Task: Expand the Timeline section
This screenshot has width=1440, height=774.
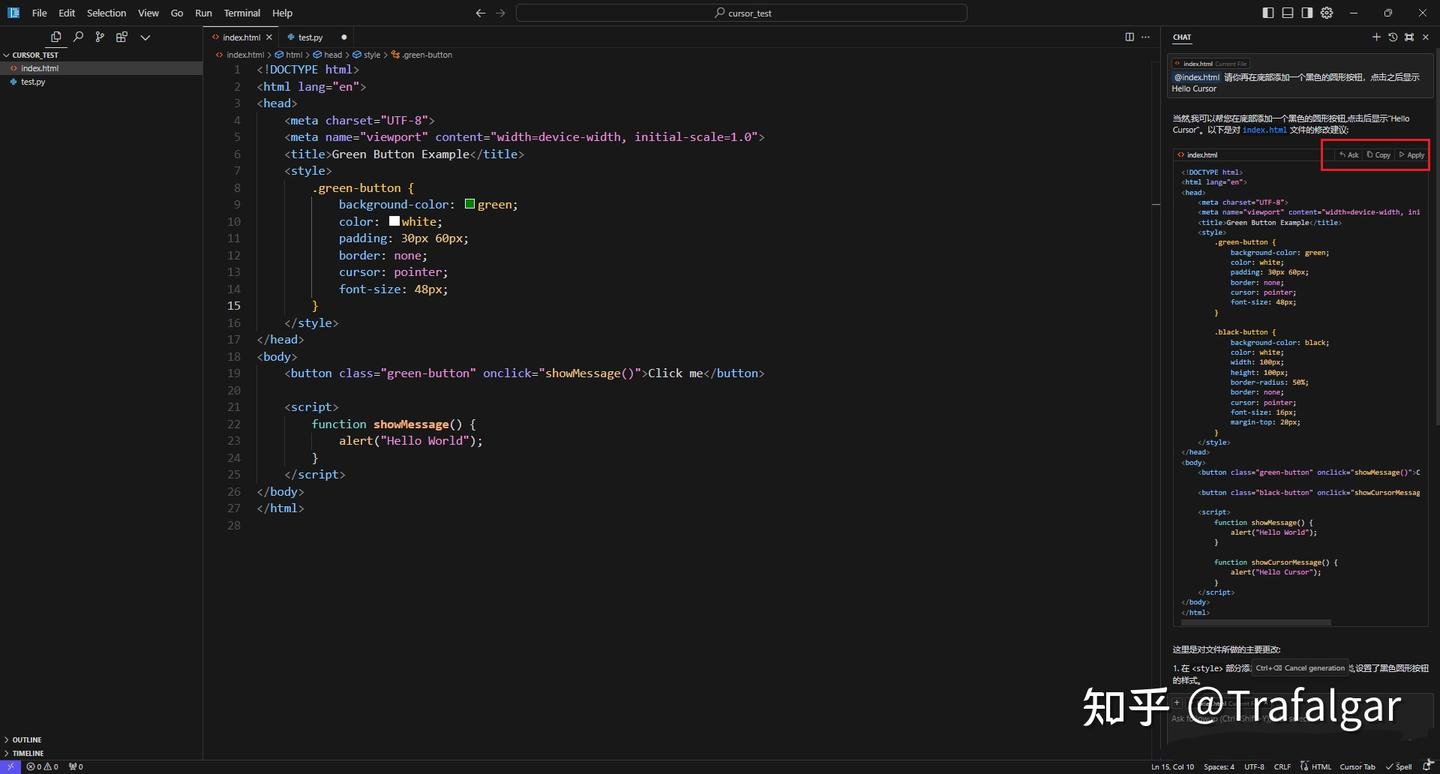Action: [x=28, y=753]
